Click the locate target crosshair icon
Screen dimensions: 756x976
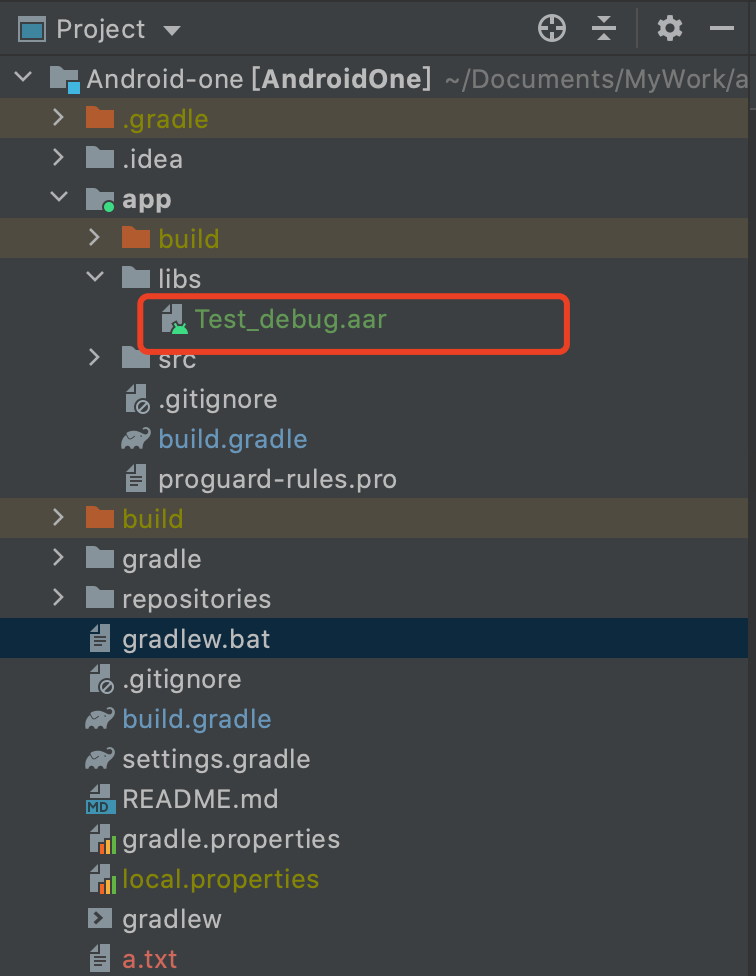tap(552, 29)
